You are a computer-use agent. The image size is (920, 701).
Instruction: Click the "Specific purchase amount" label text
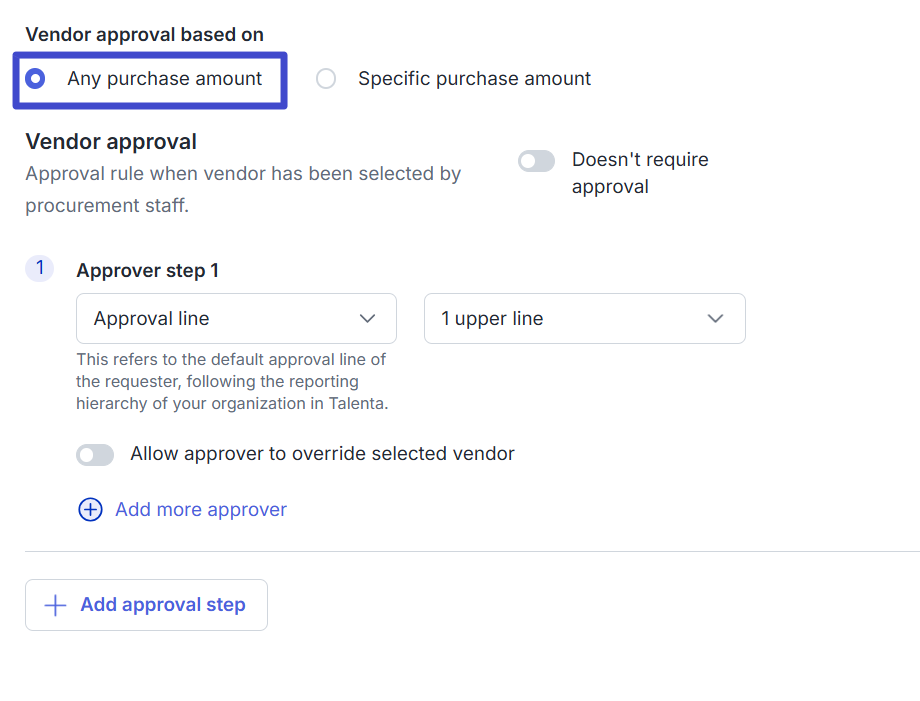(x=474, y=79)
